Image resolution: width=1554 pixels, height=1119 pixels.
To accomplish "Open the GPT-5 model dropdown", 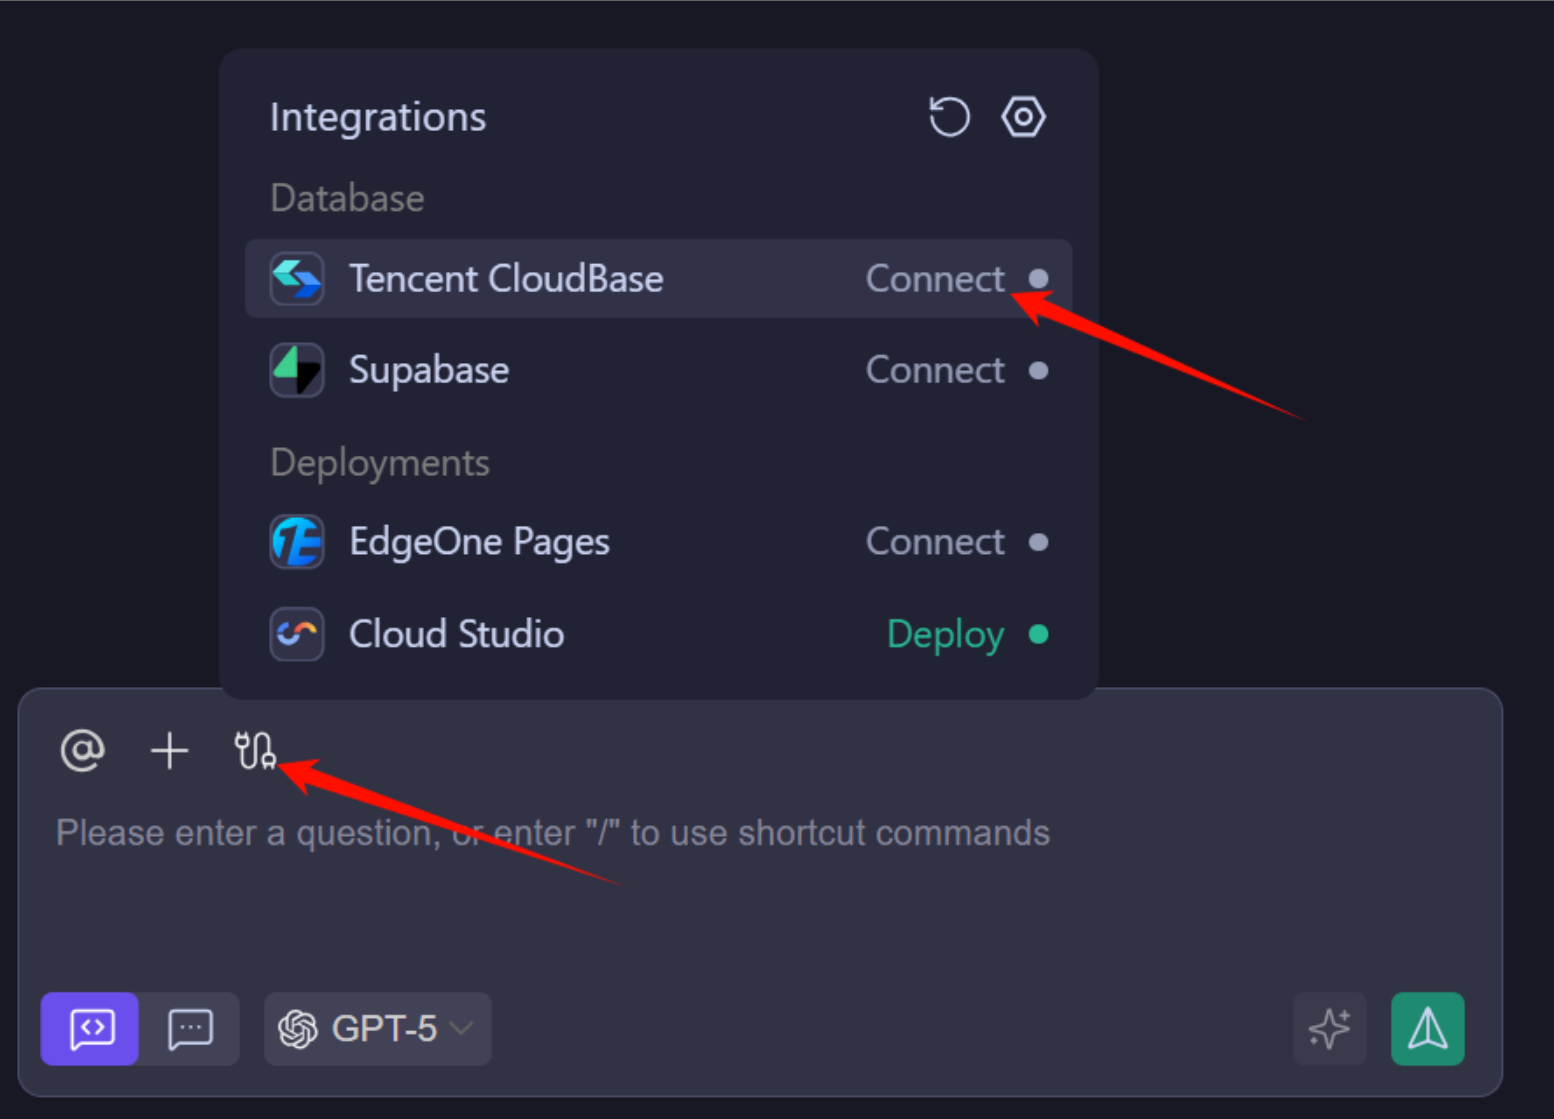I will pyautogui.click(x=377, y=1028).
